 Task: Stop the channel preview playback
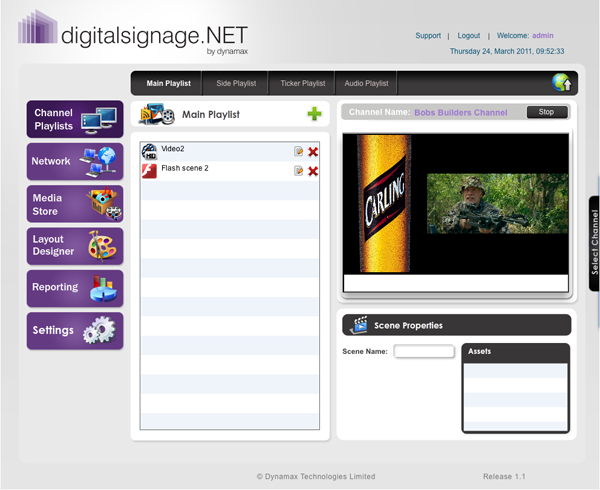(547, 112)
